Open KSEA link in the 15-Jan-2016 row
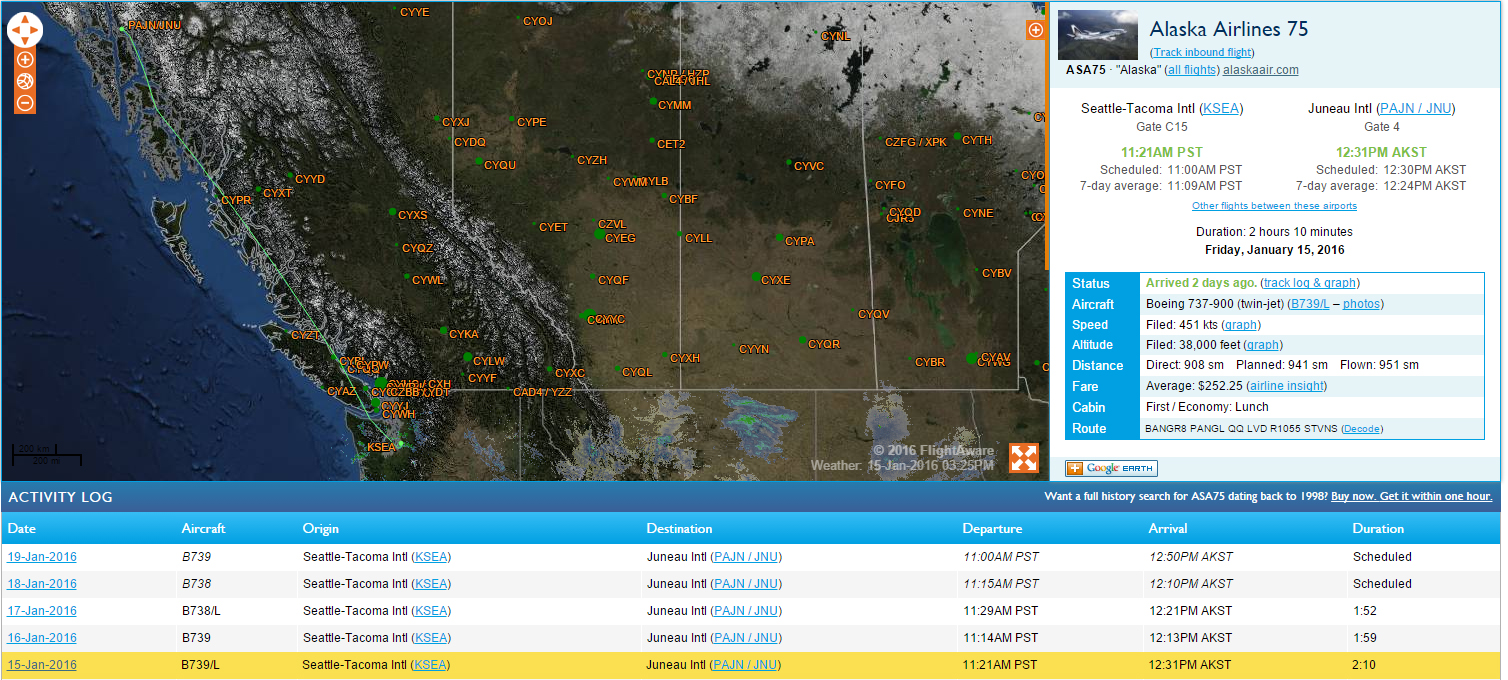 click(x=431, y=665)
